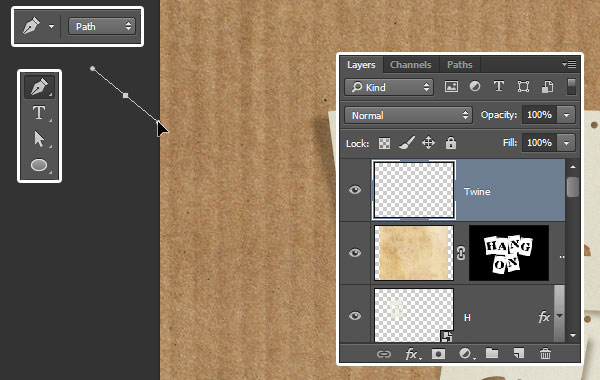The width and height of the screenshot is (600, 380).
Task: Switch to the Layers tab
Action: tap(361, 65)
